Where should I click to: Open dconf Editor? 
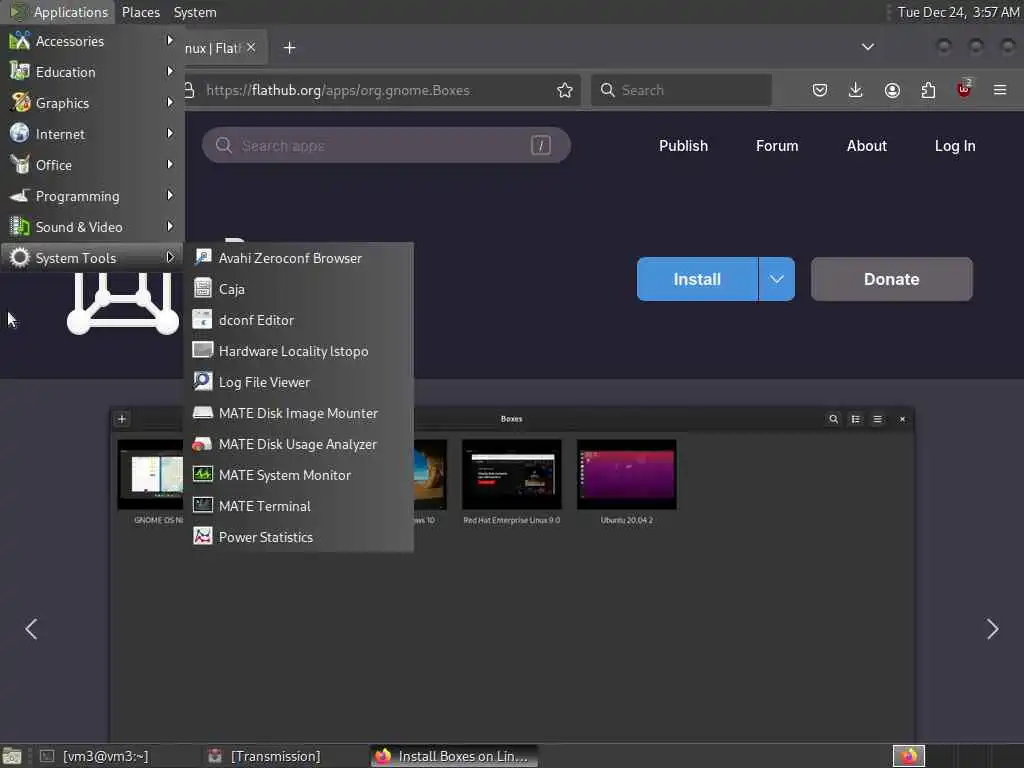pyautogui.click(x=299, y=320)
